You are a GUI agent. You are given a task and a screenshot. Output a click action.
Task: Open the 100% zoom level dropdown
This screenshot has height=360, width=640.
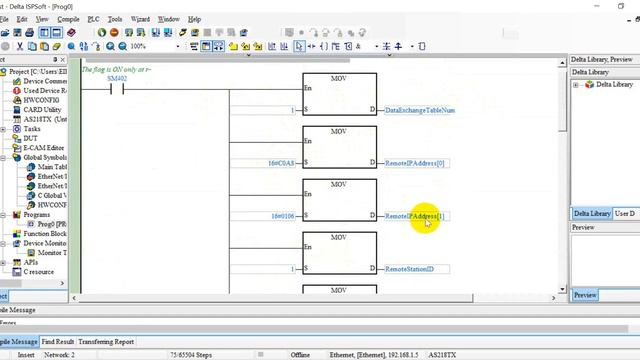tap(178, 47)
